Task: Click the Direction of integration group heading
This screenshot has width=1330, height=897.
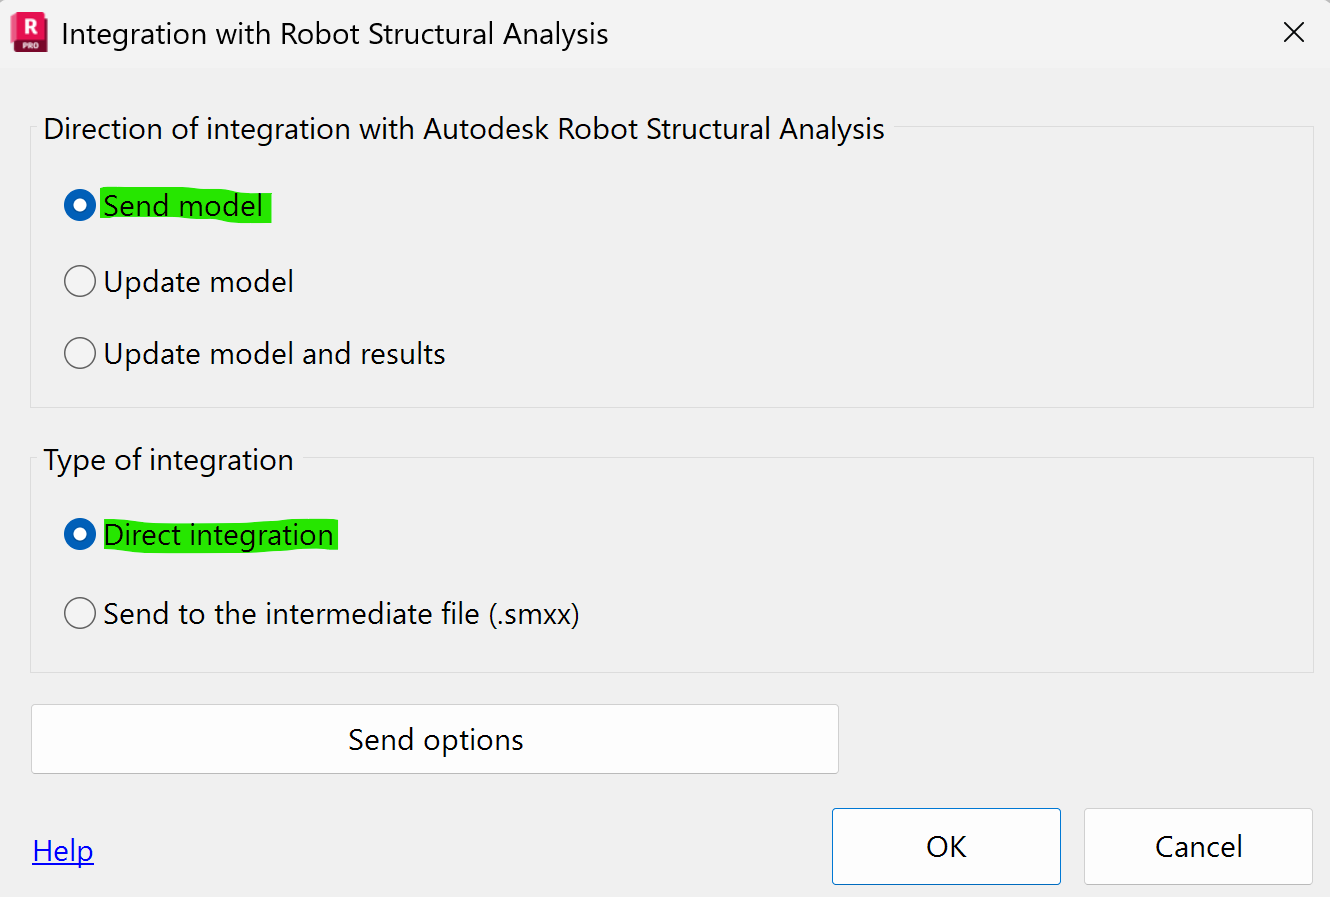Action: 464,128
